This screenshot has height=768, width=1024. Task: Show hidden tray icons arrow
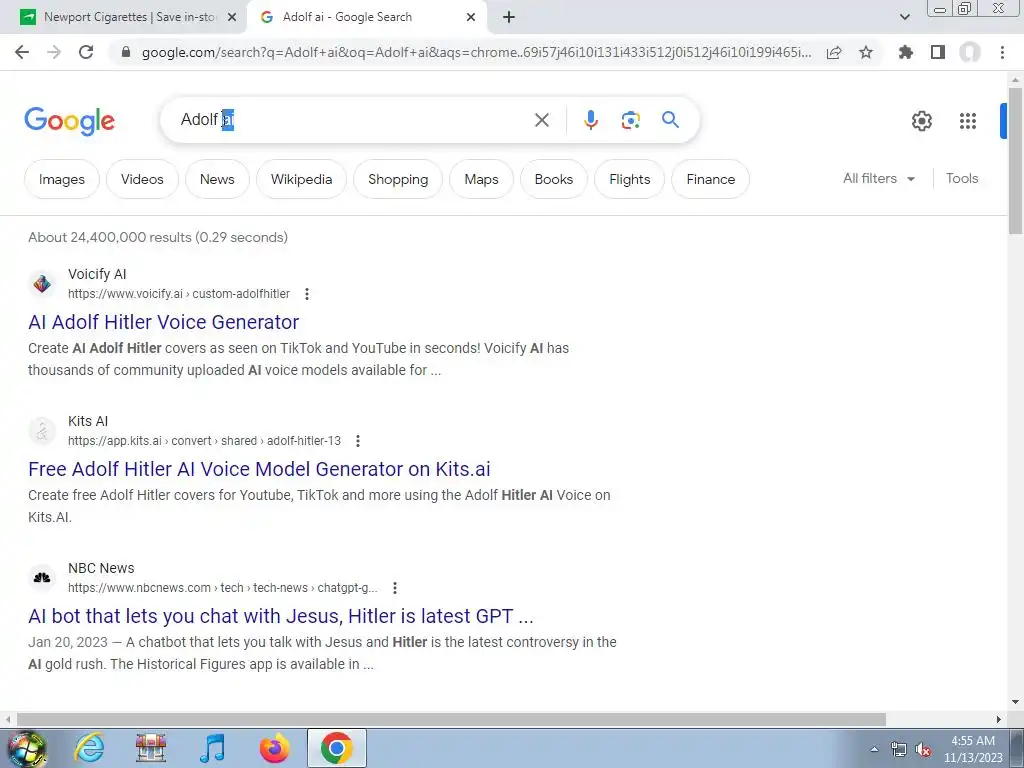coord(874,750)
